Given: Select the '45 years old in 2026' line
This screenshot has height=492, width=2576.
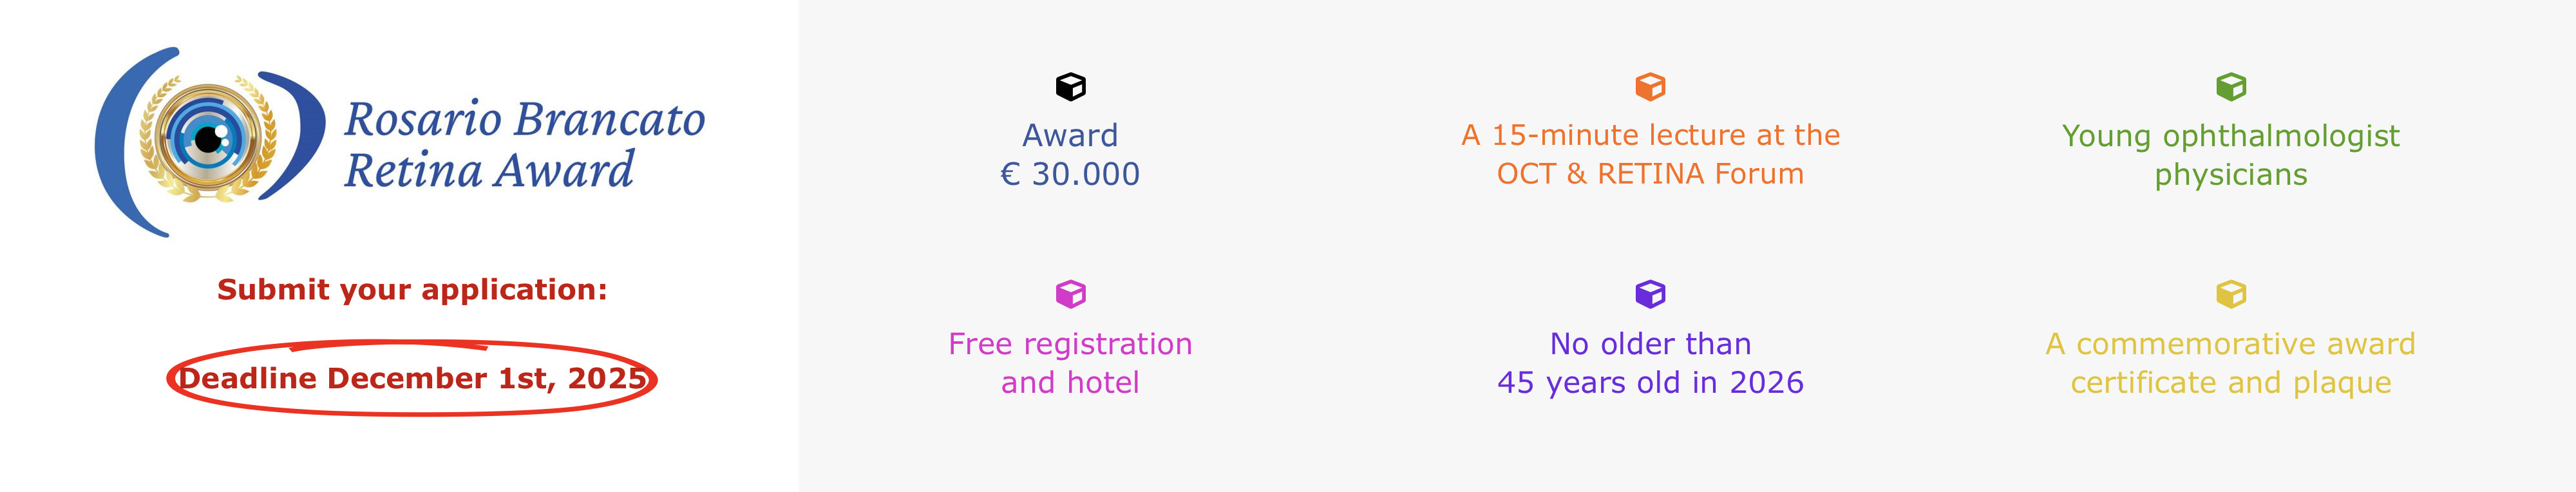Looking at the screenshot, I should 1650,382.
